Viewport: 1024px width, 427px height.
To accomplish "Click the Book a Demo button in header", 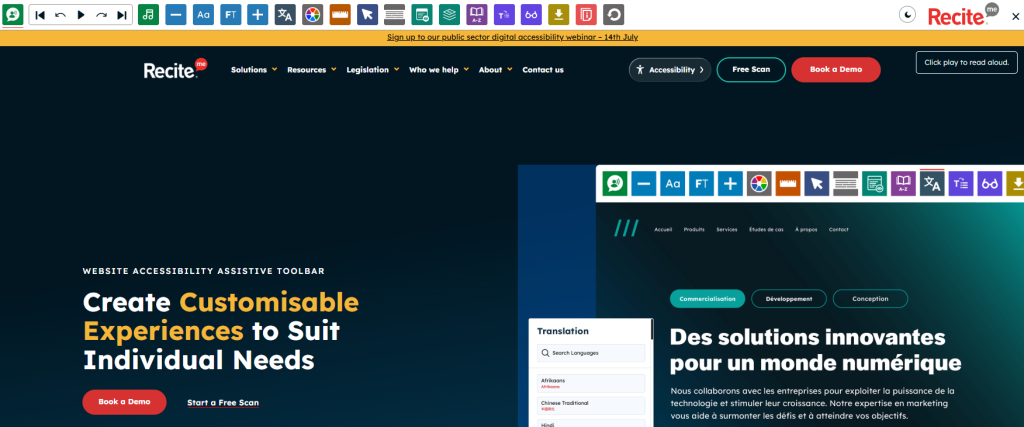I will coord(836,70).
